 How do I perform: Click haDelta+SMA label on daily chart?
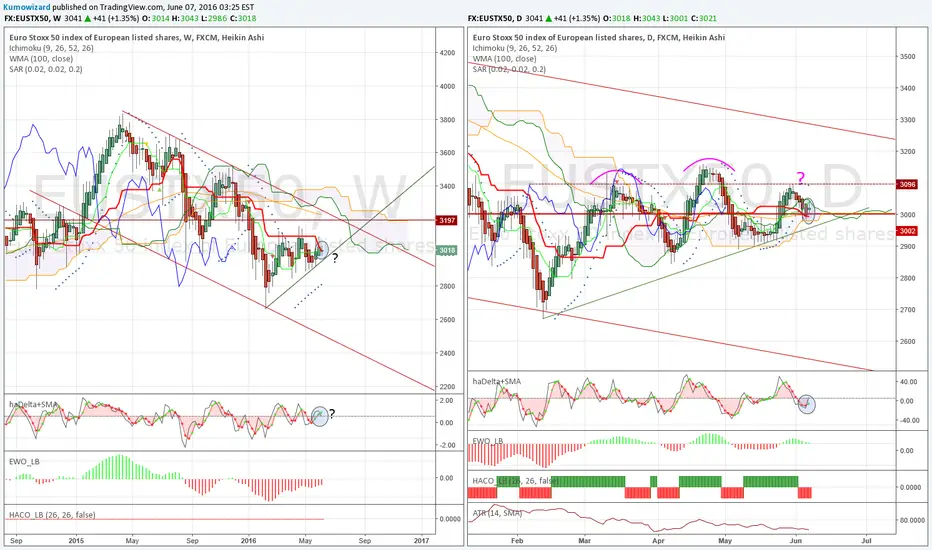pos(497,381)
